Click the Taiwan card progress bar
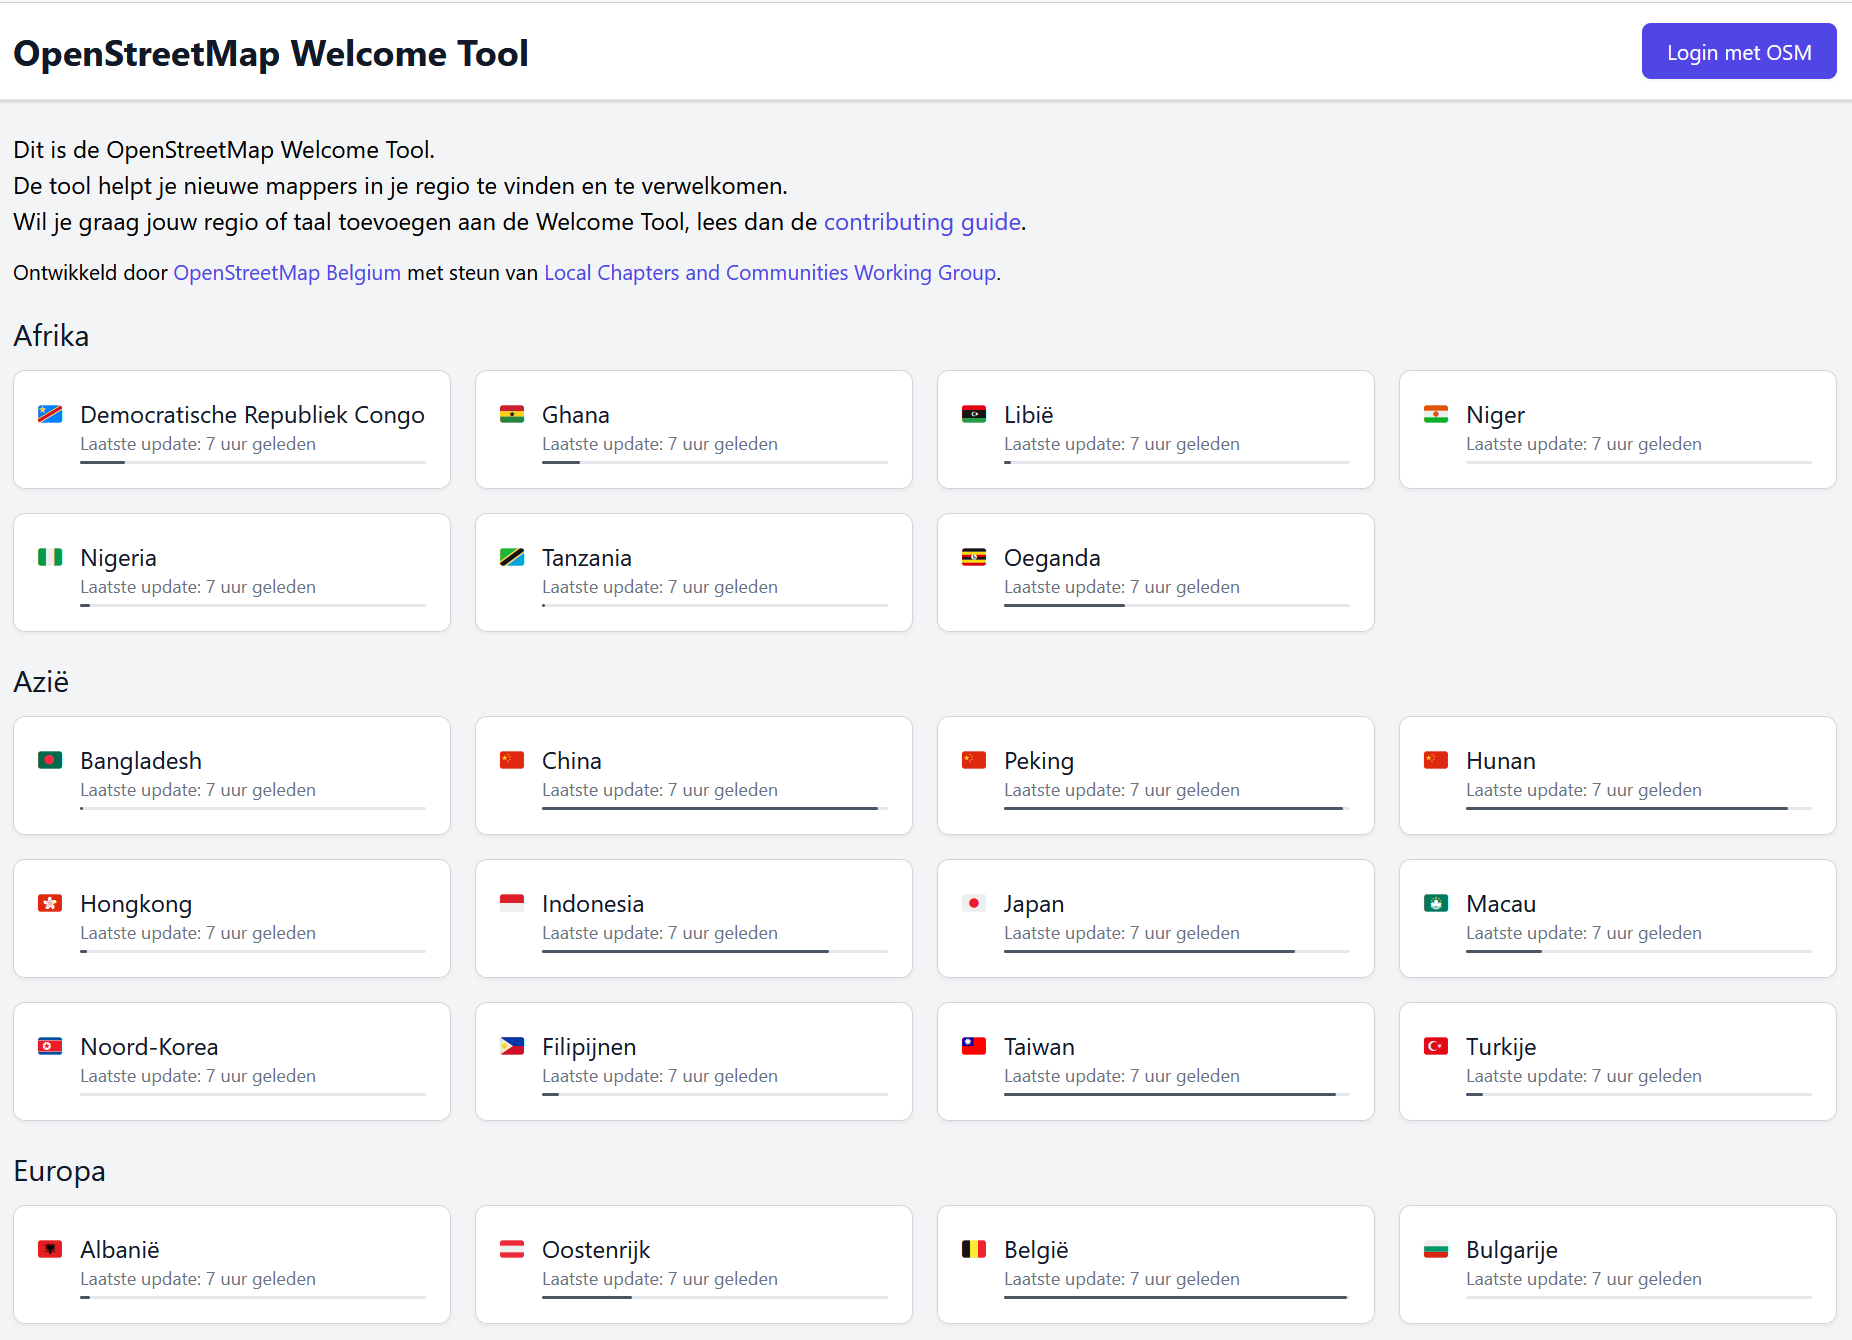Screen dimensions: 1852x1340 tap(1177, 1094)
